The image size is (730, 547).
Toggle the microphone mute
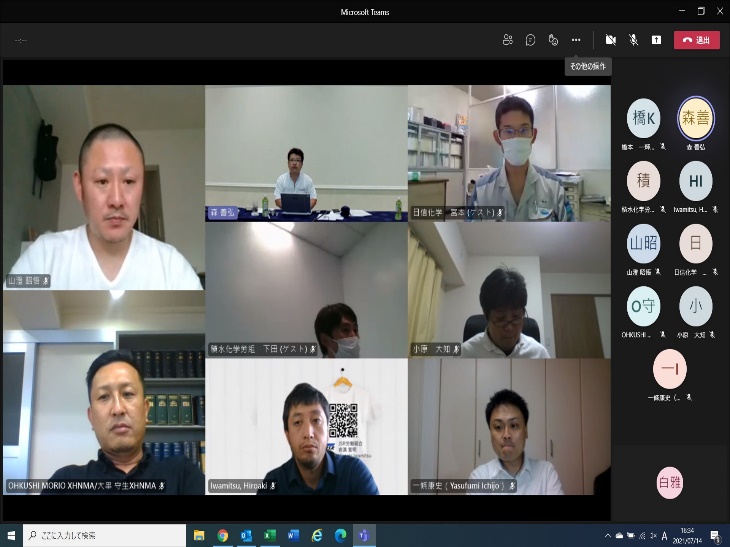coord(634,40)
